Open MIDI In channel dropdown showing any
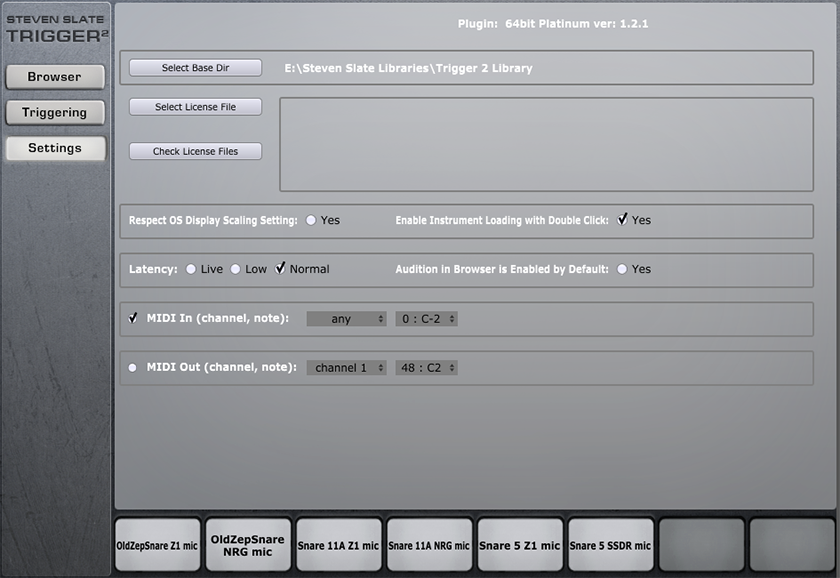 tap(346, 319)
